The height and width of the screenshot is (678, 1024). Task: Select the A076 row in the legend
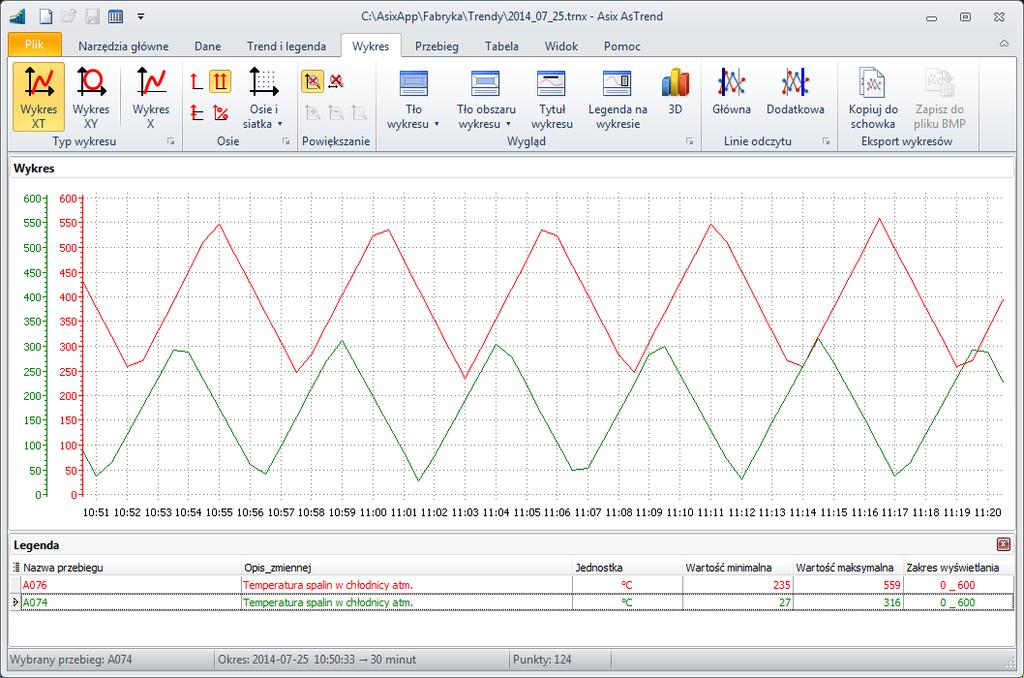click(x=512, y=585)
